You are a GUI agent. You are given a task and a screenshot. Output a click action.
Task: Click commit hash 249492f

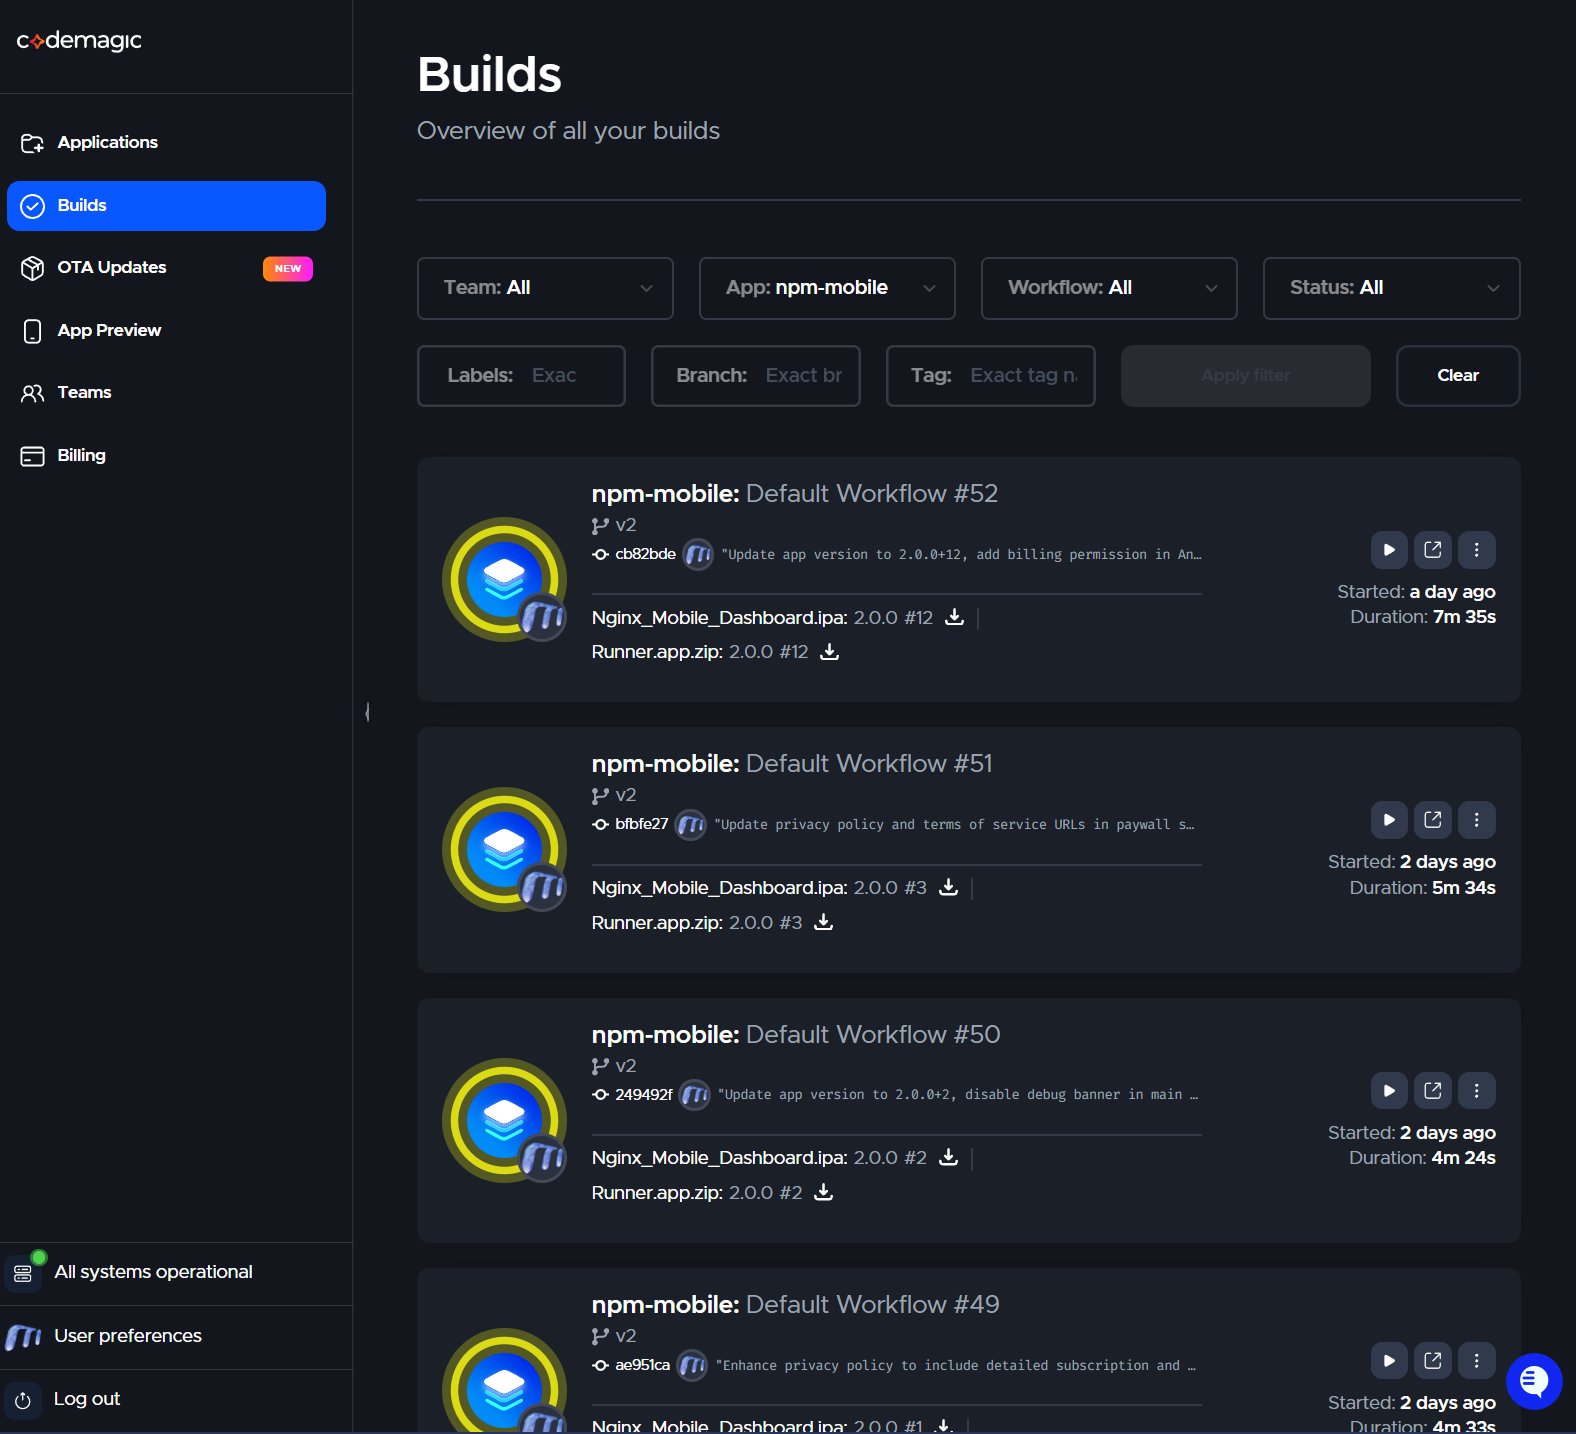pyautogui.click(x=644, y=1095)
